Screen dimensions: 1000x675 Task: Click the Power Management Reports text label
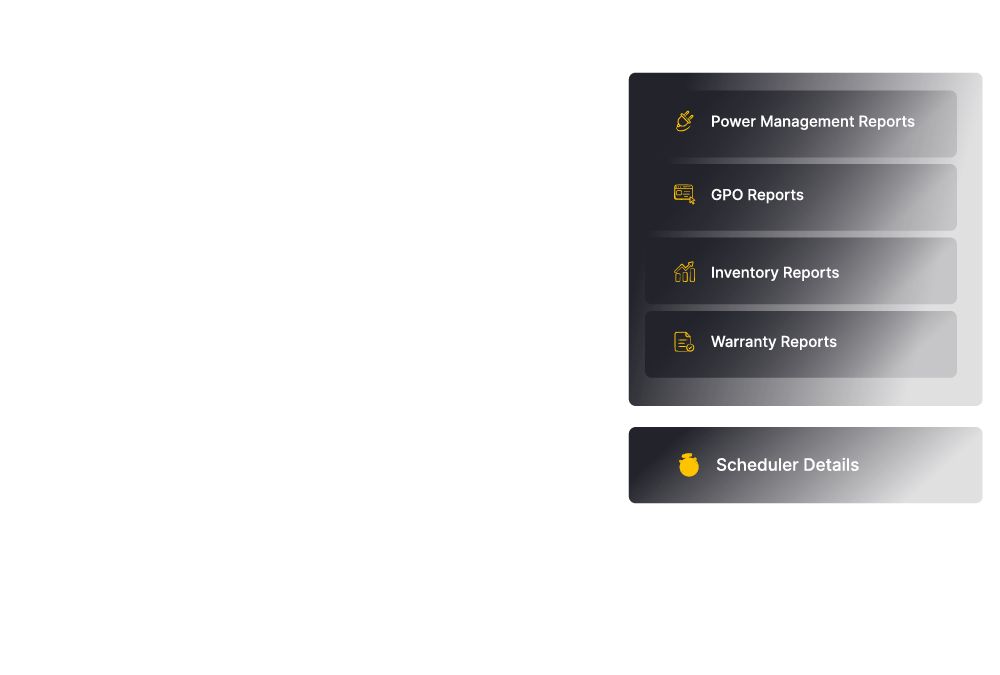[x=812, y=121]
